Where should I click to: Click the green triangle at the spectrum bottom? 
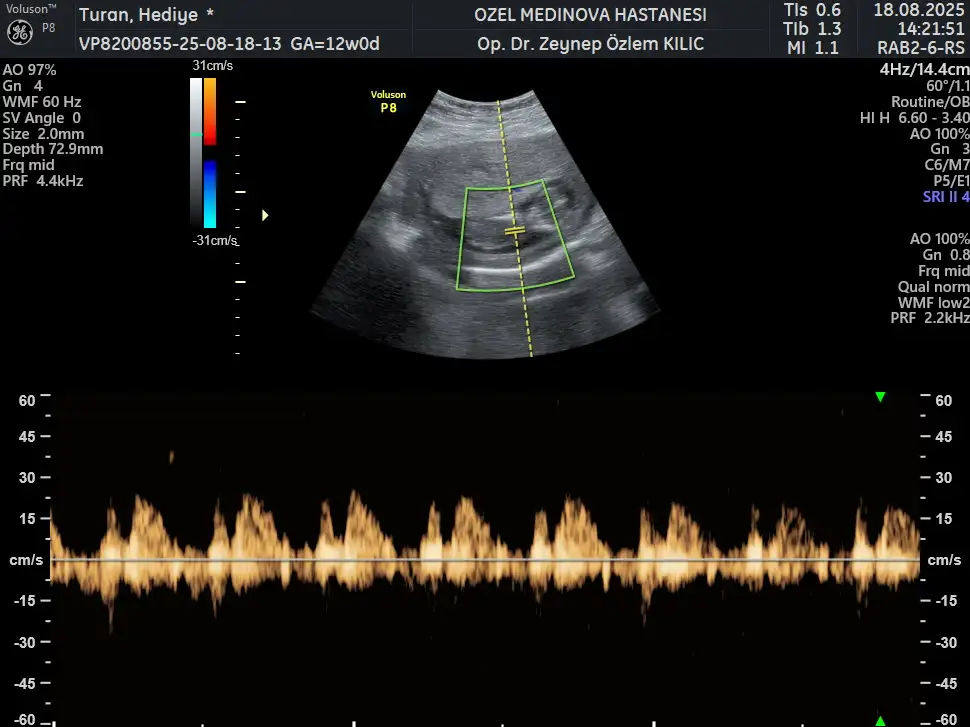(x=880, y=720)
